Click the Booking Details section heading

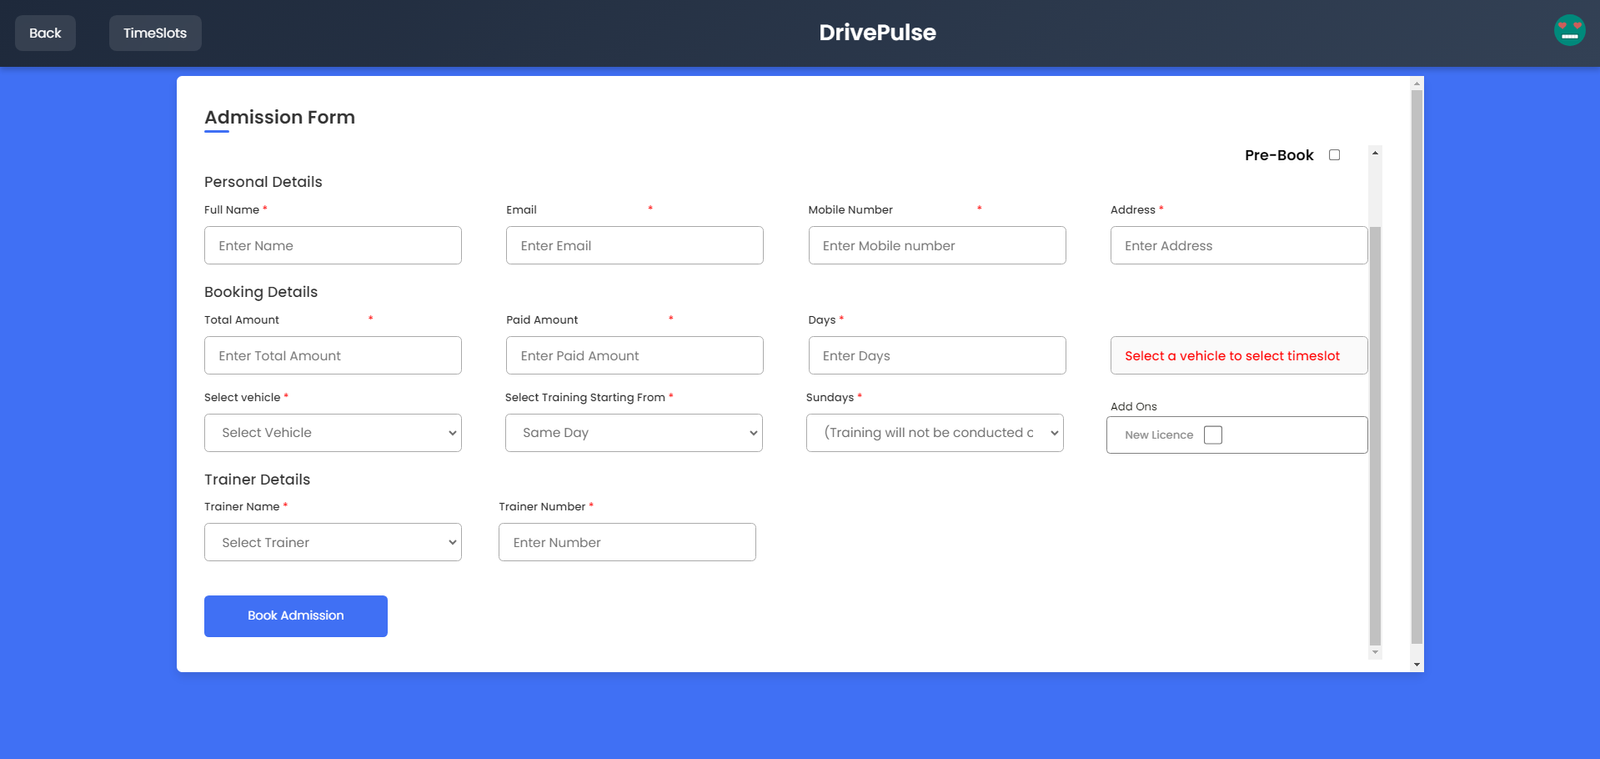click(x=261, y=292)
